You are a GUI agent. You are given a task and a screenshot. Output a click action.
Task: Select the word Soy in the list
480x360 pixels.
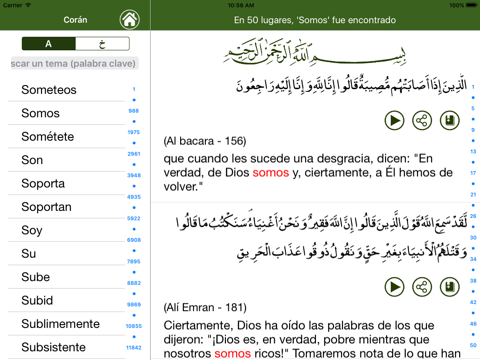[66, 230]
